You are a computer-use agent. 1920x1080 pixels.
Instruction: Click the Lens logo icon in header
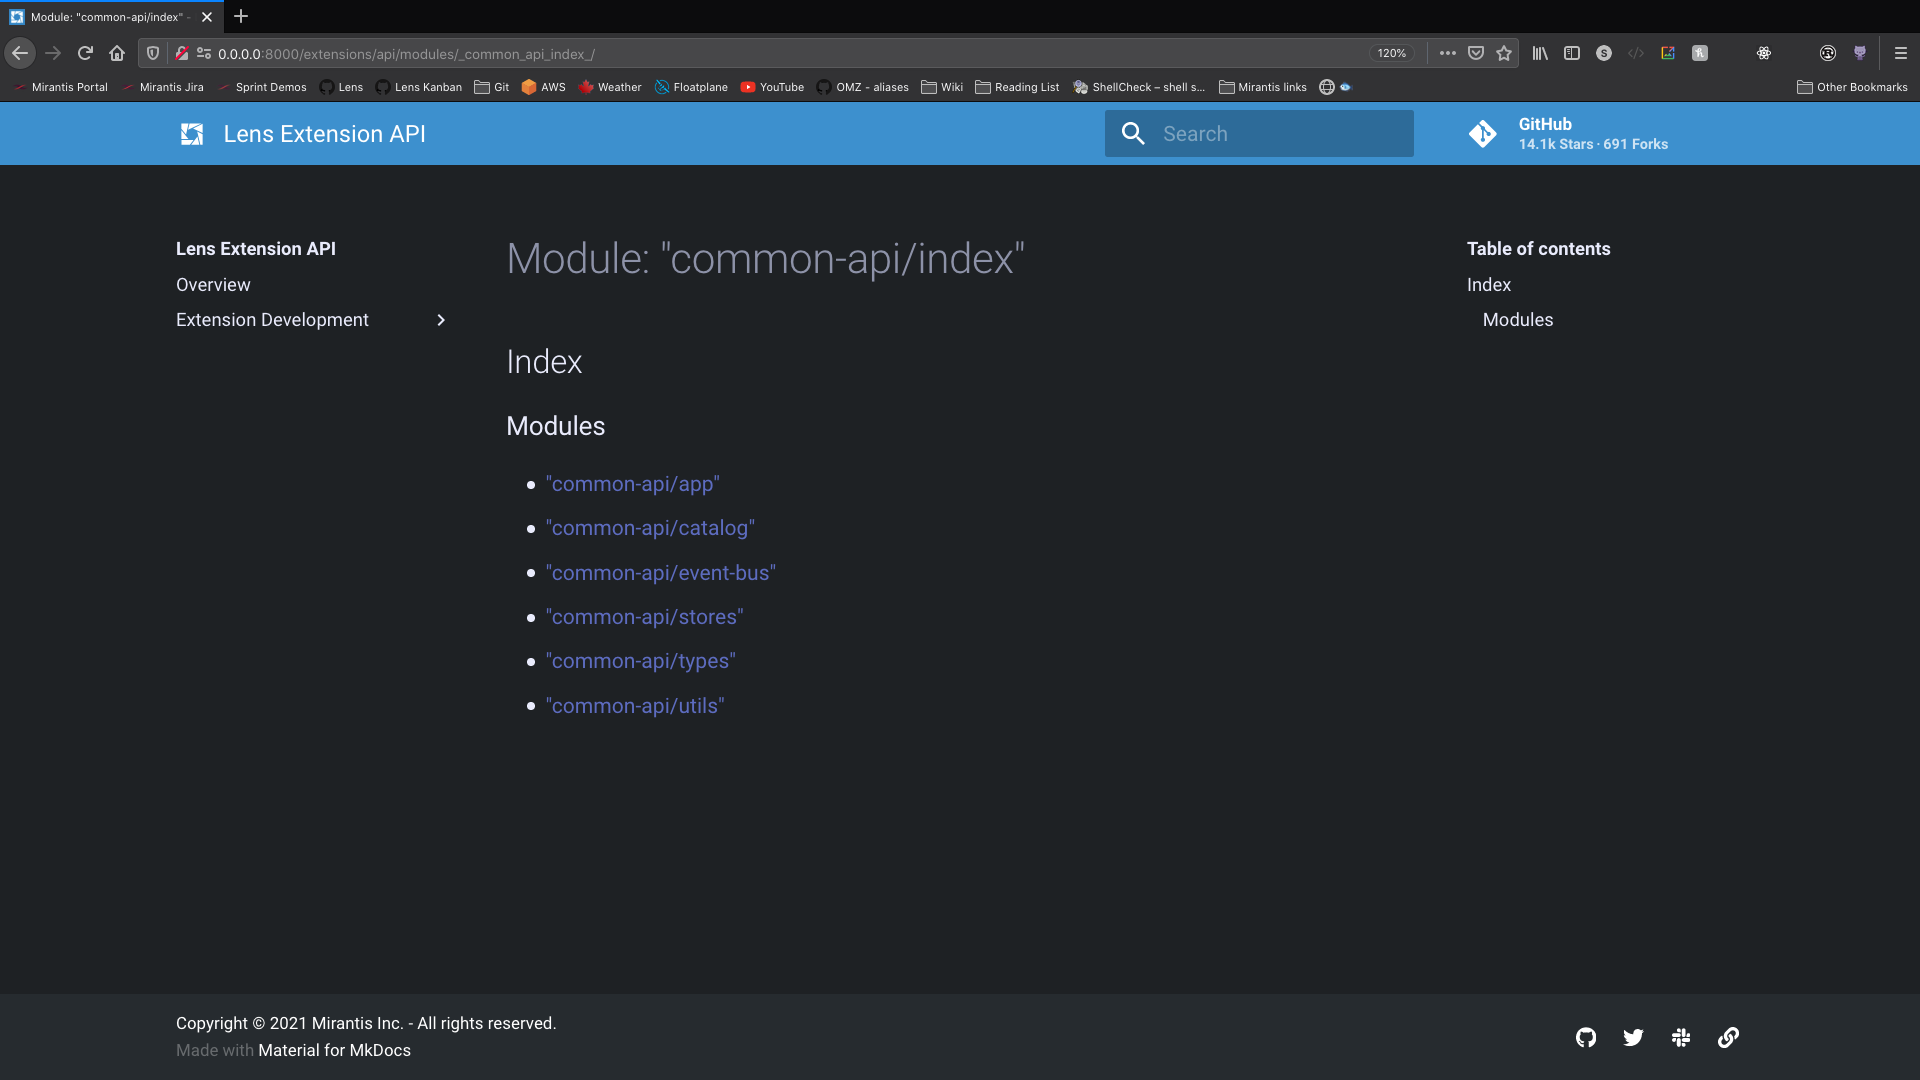[x=192, y=134]
